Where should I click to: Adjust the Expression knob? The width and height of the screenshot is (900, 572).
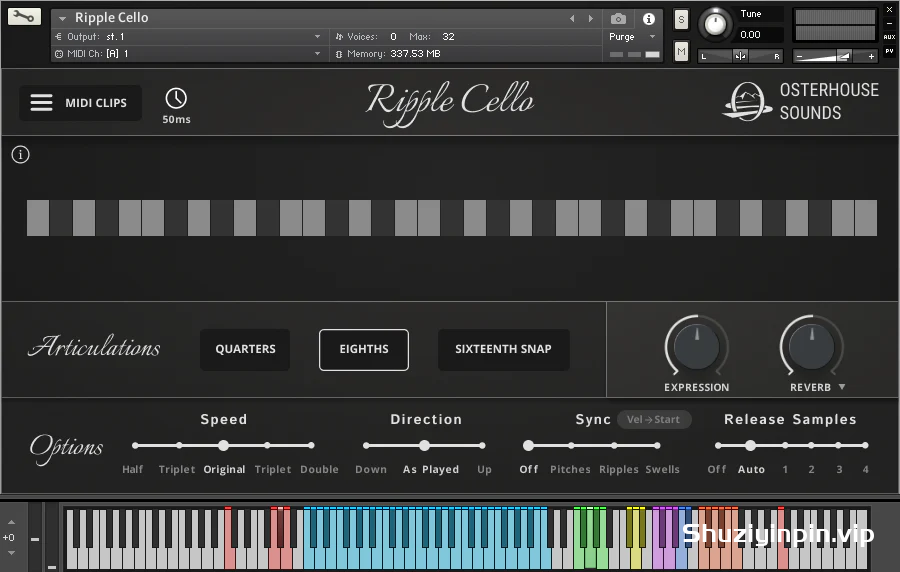pyautogui.click(x=697, y=346)
